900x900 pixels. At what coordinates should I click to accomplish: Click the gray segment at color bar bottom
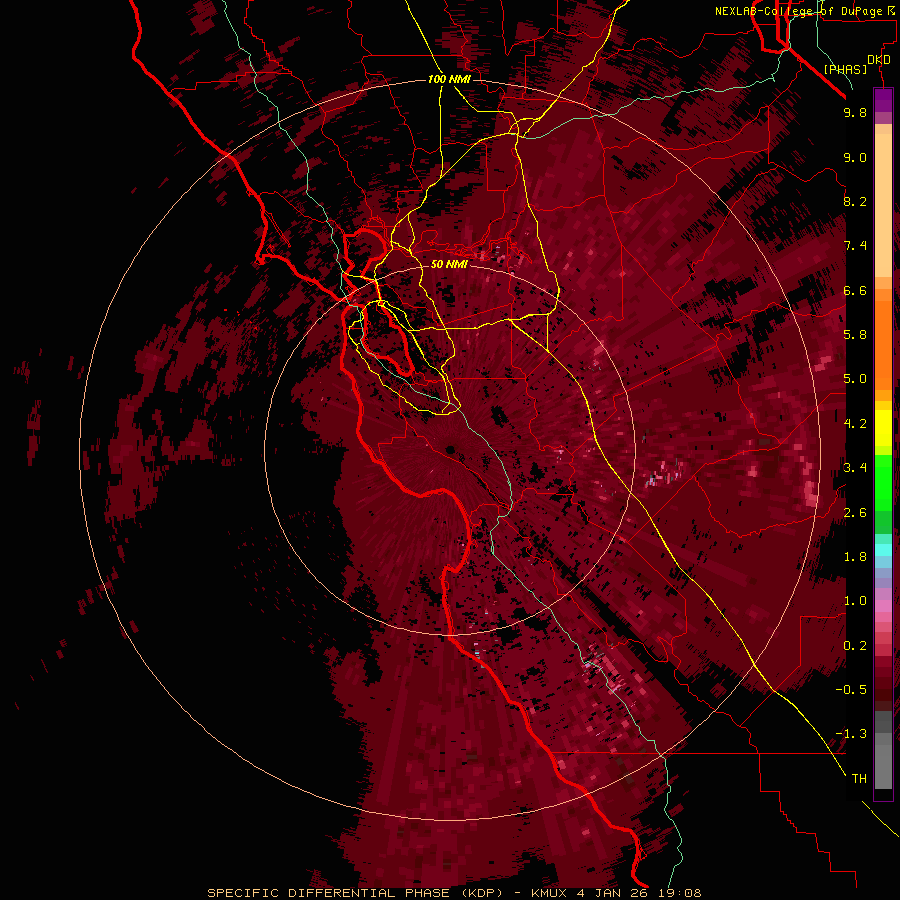coord(883,759)
